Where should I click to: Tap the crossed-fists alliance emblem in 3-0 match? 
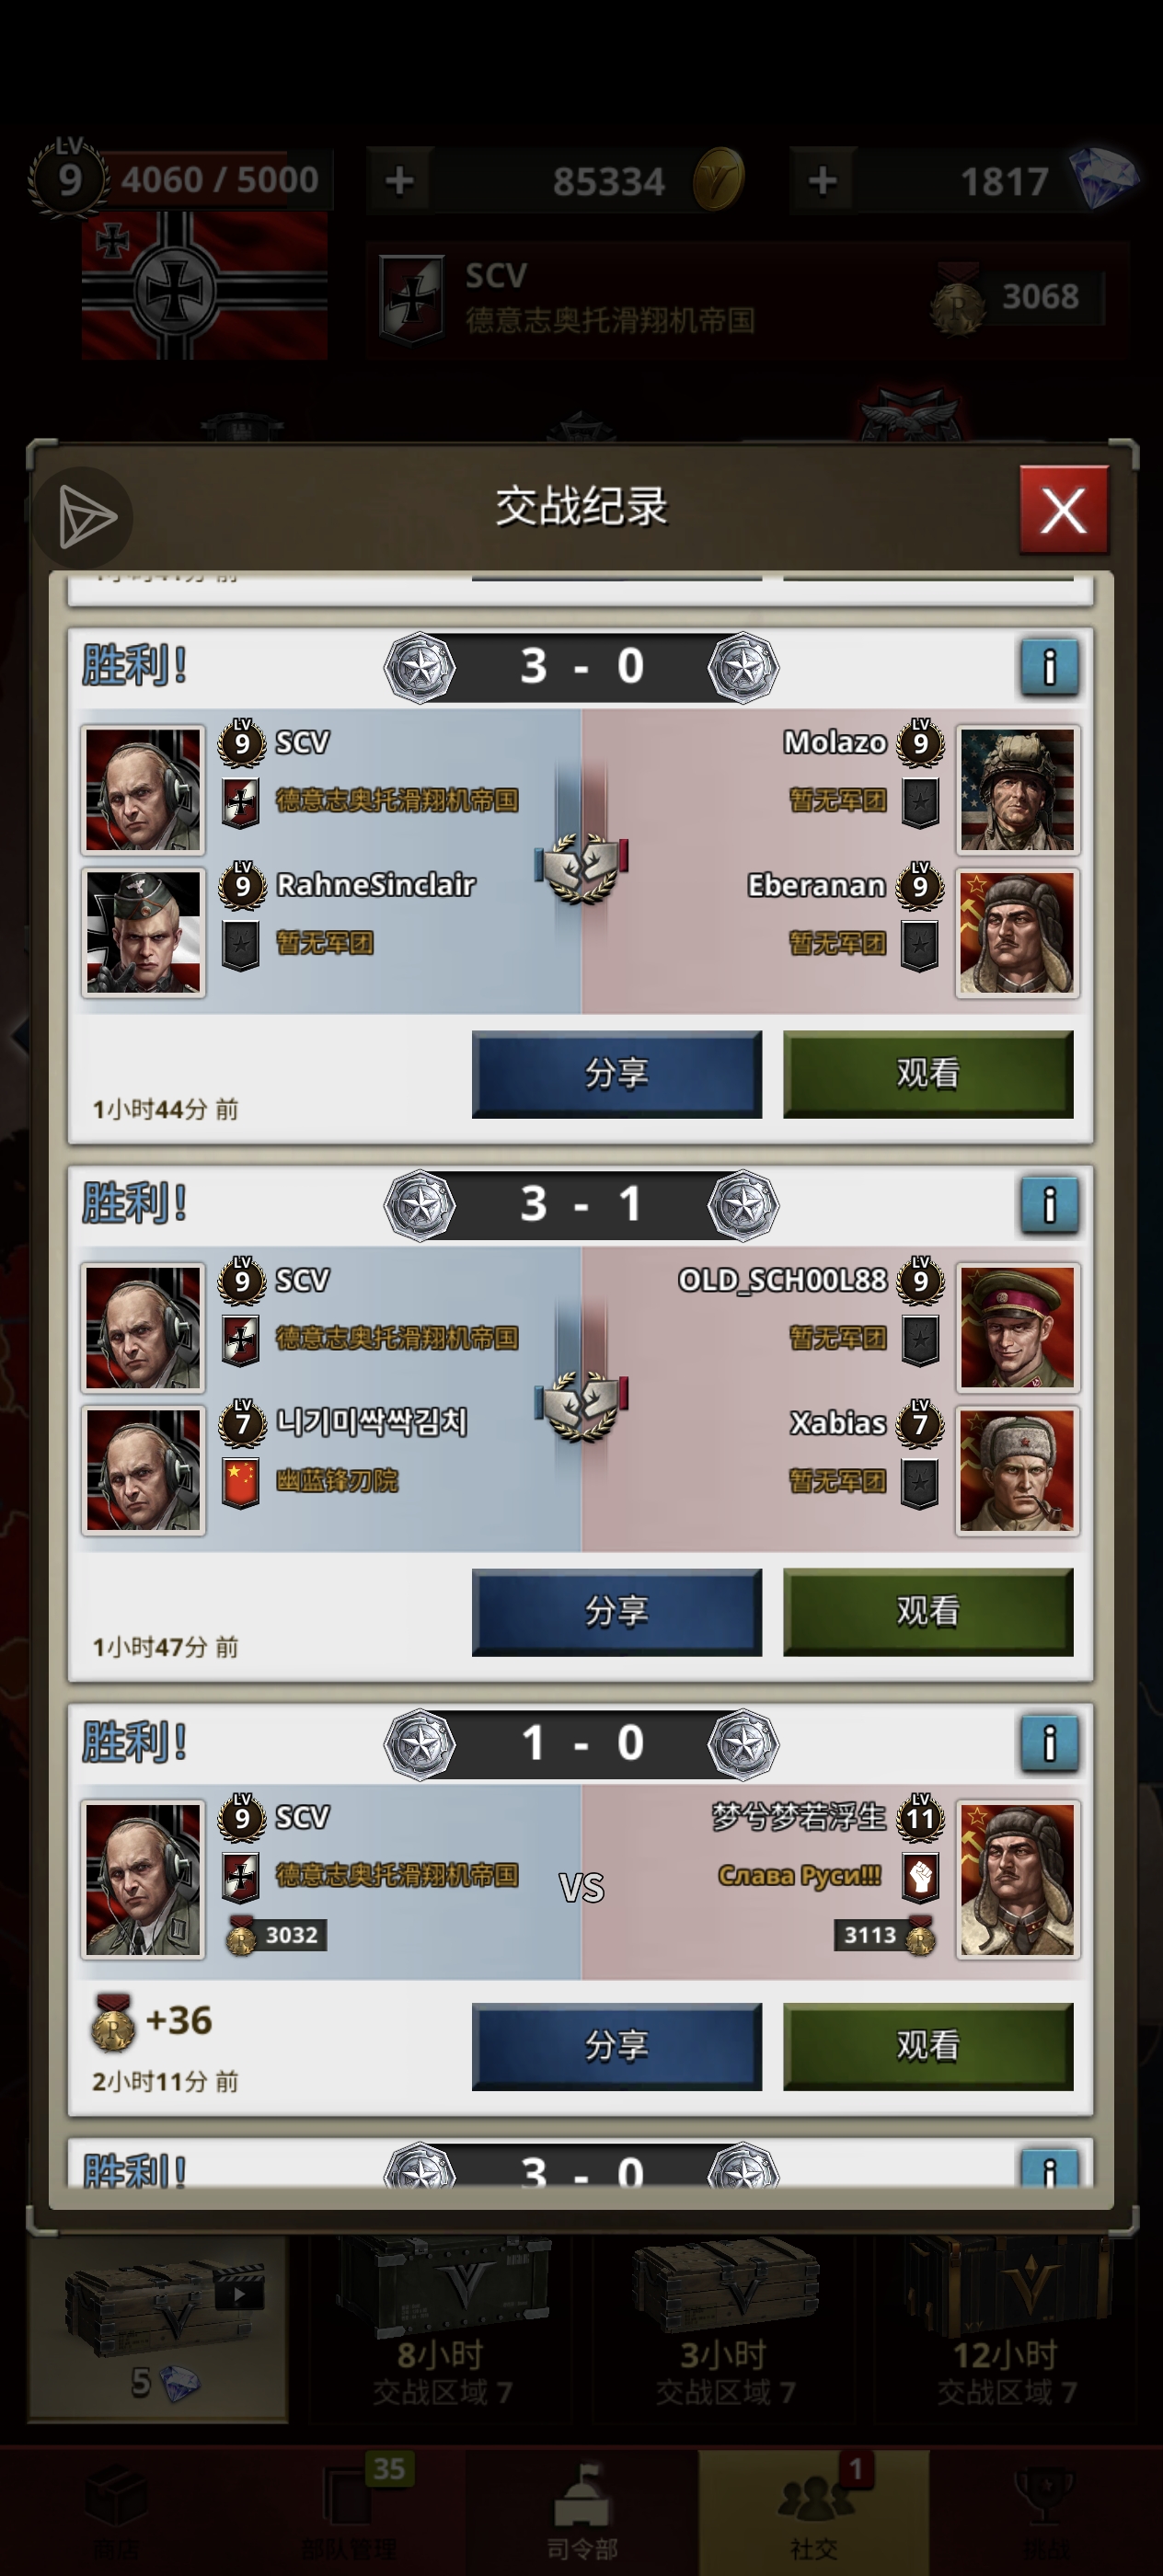tap(581, 866)
